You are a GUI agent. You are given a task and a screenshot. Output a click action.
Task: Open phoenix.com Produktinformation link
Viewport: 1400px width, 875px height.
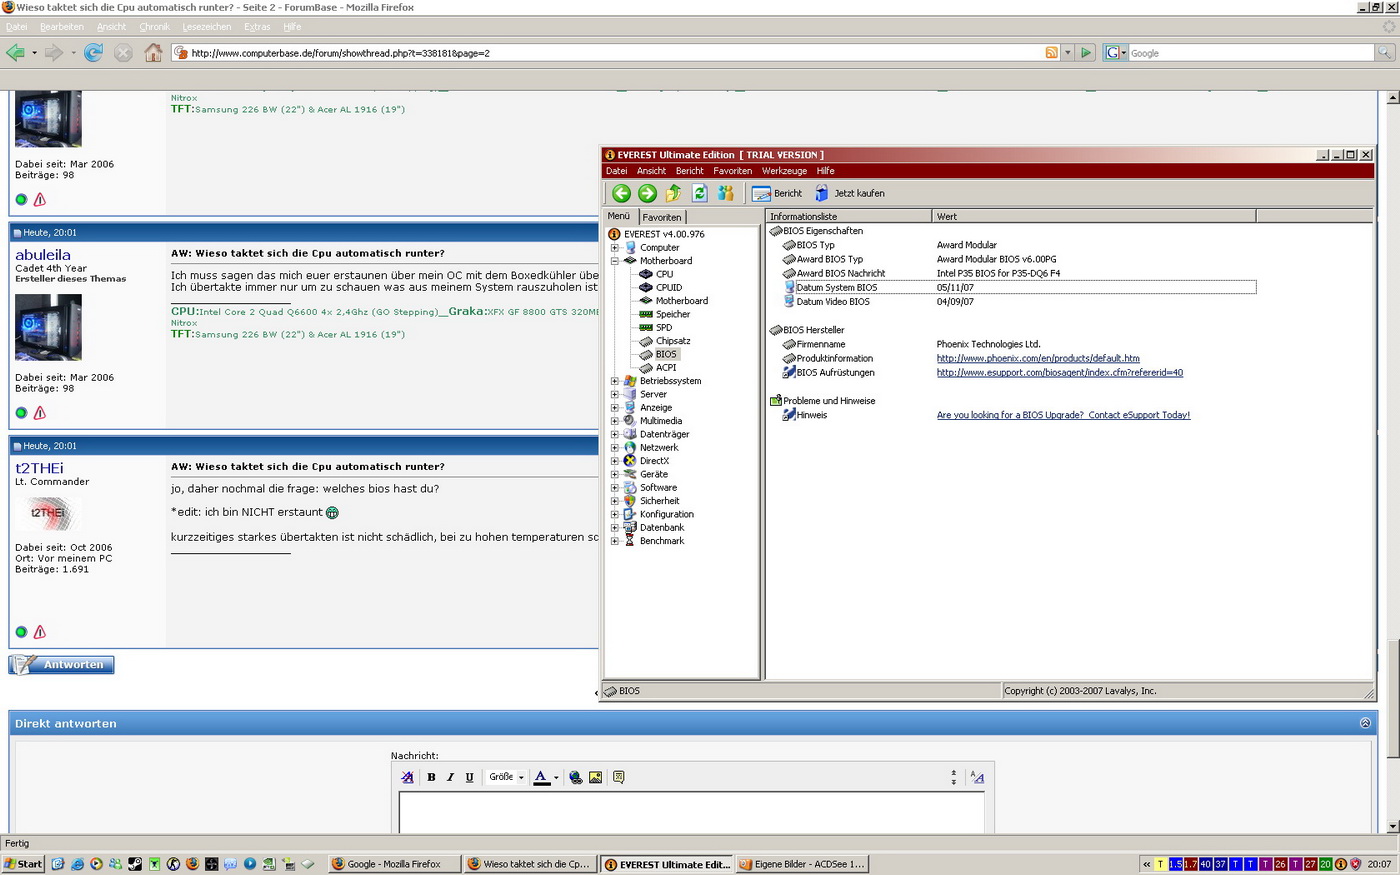point(1038,358)
